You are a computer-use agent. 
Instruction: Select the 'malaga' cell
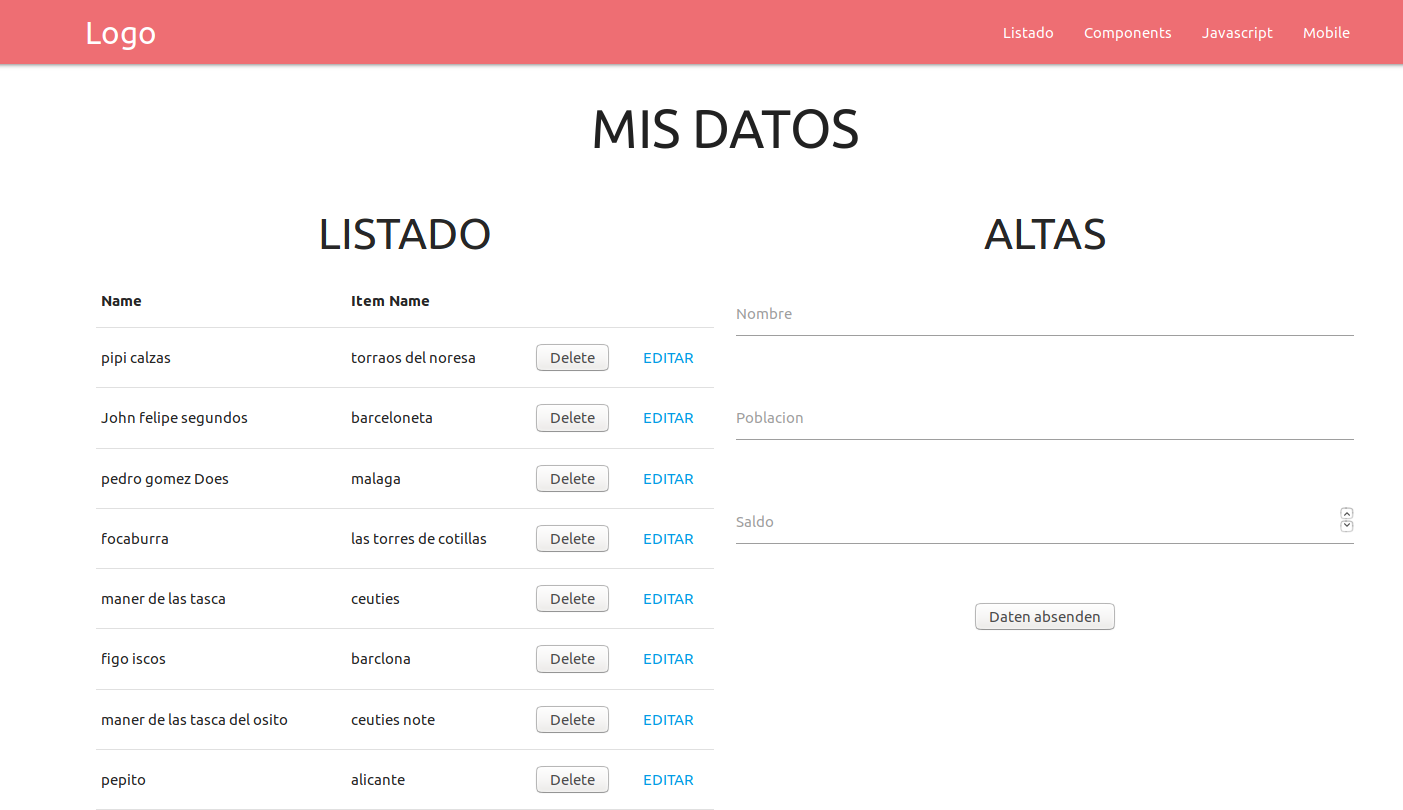(x=376, y=479)
